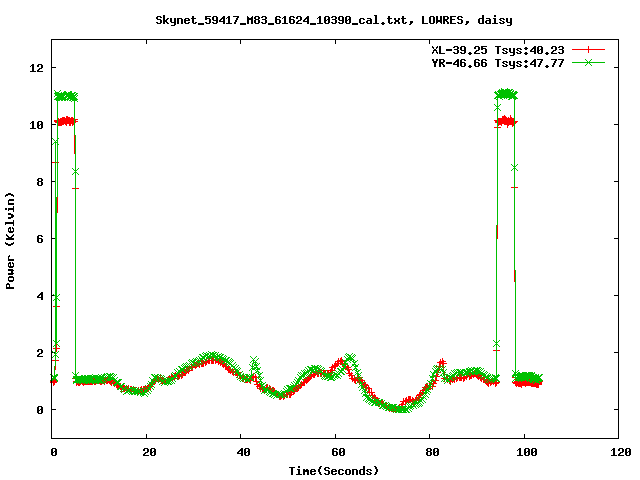
Task: Click the 6 tick label on y-axis
Action: tap(40, 239)
